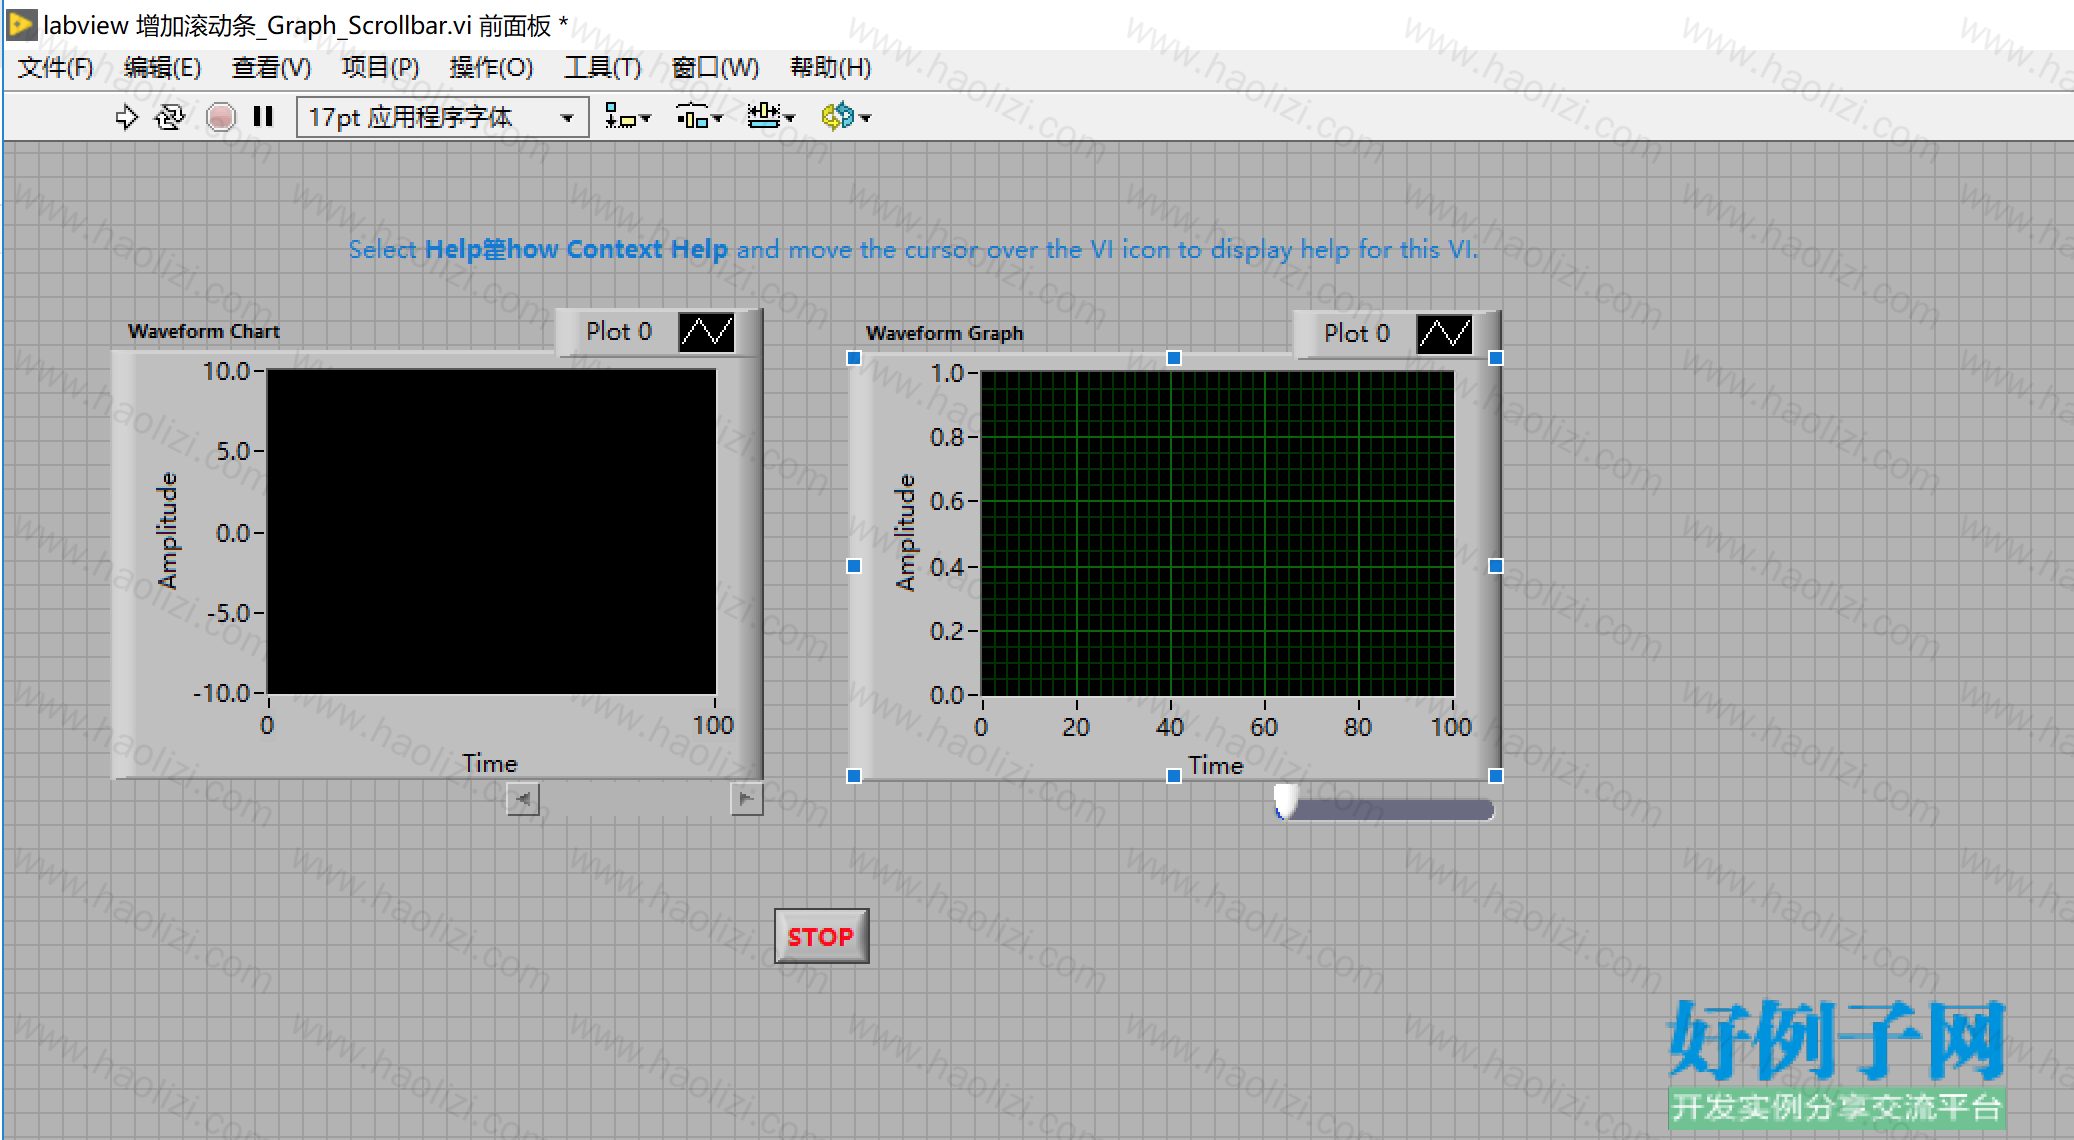Click Waveform Graph Time axis label
Viewport: 2074px width, 1140px height.
tap(1216, 765)
